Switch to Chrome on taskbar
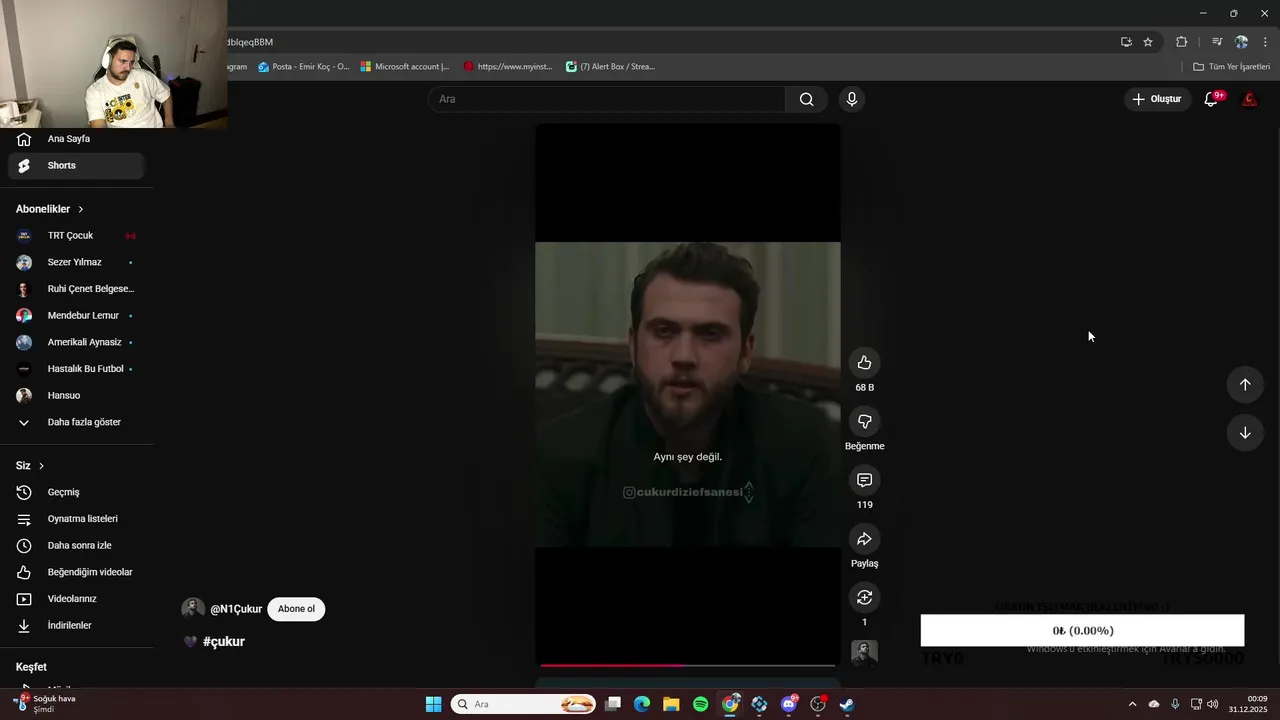This screenshot has height=720, width=1280. click(730, 704)
